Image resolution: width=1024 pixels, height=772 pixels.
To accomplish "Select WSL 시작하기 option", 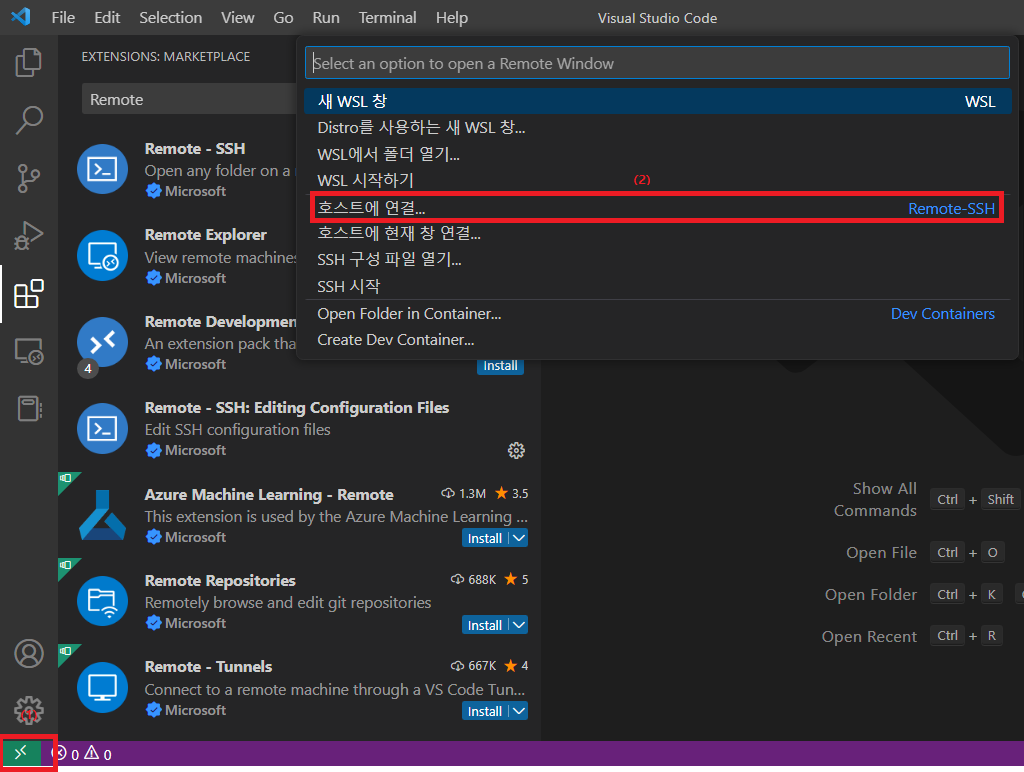I will click(658, 180).
